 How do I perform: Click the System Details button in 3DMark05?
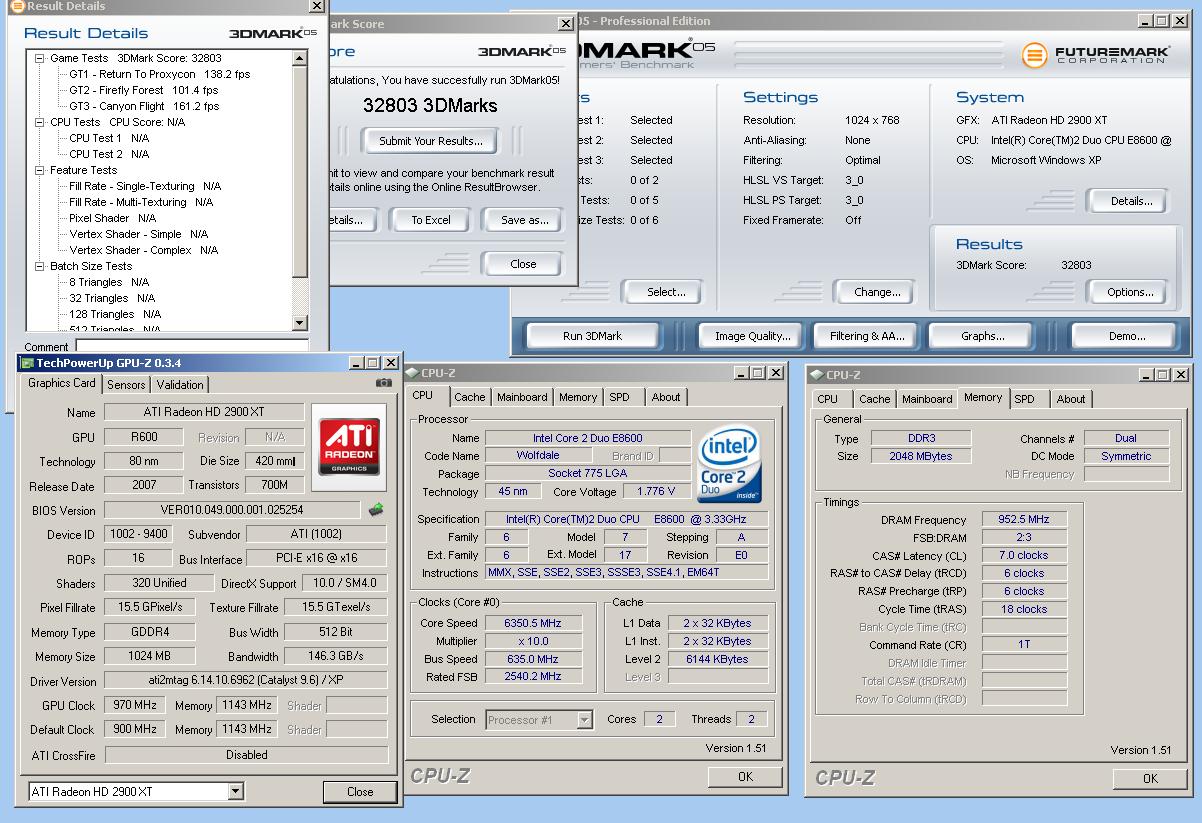[1131, 201]
